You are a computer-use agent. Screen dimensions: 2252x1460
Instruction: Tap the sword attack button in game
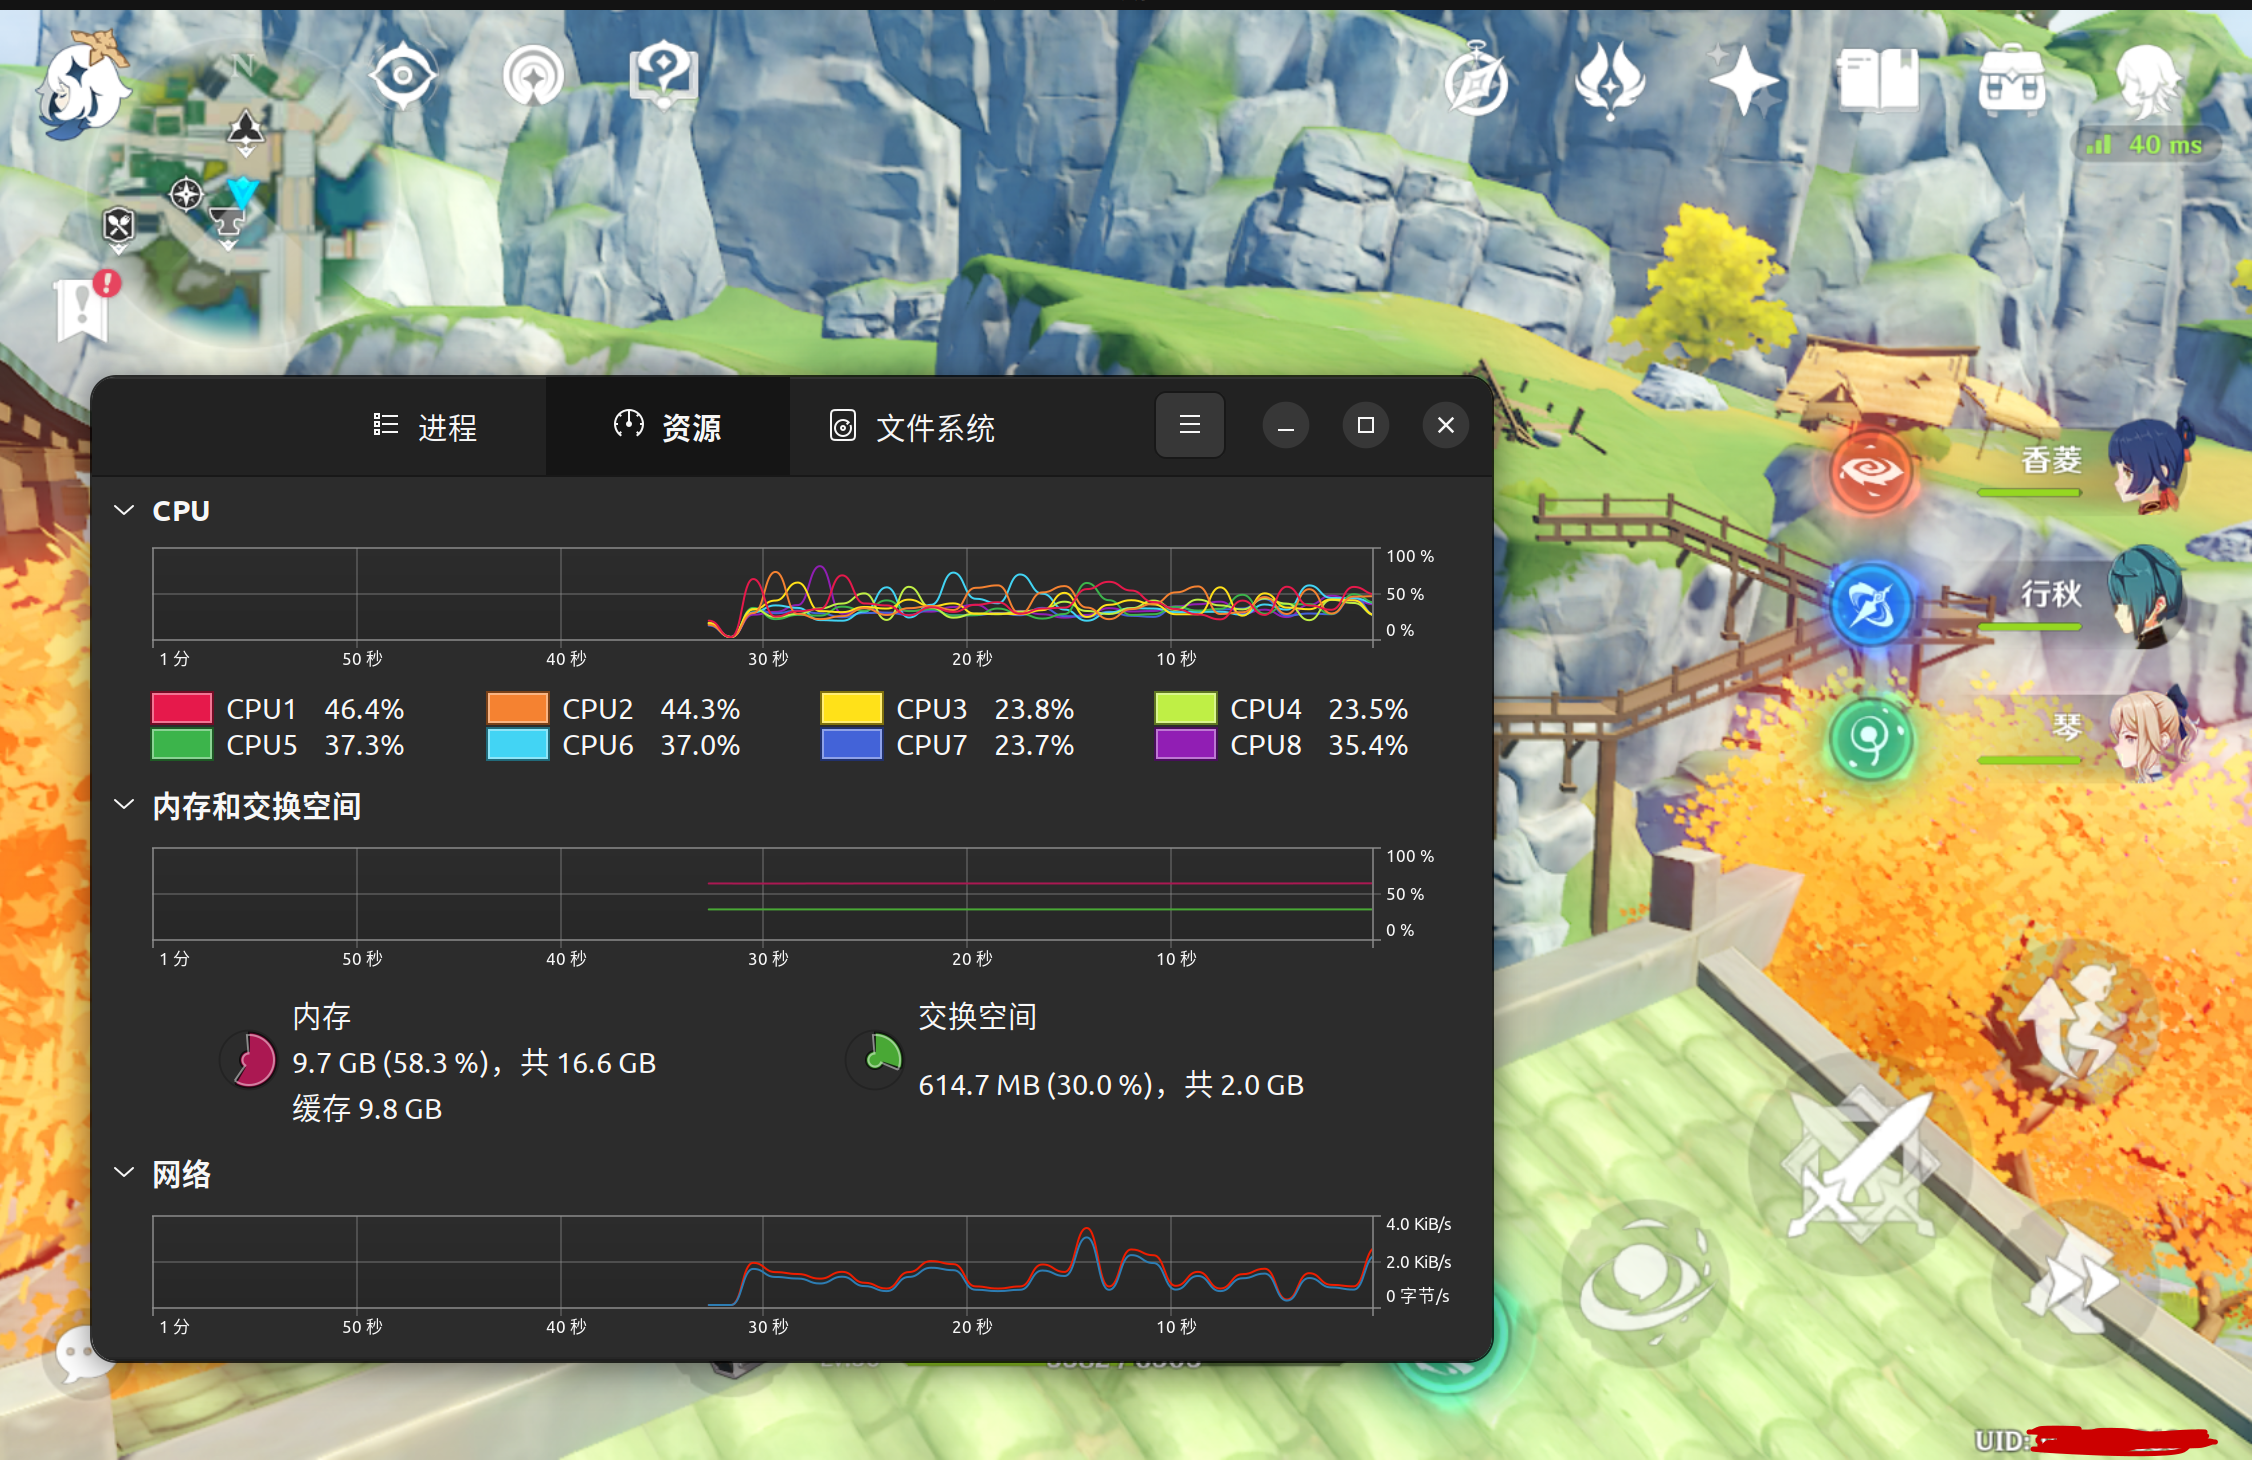[1860, 1165]
